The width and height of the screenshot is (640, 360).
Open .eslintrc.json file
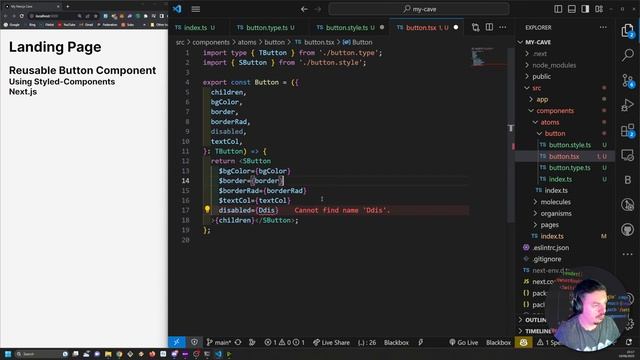(551, 247)
